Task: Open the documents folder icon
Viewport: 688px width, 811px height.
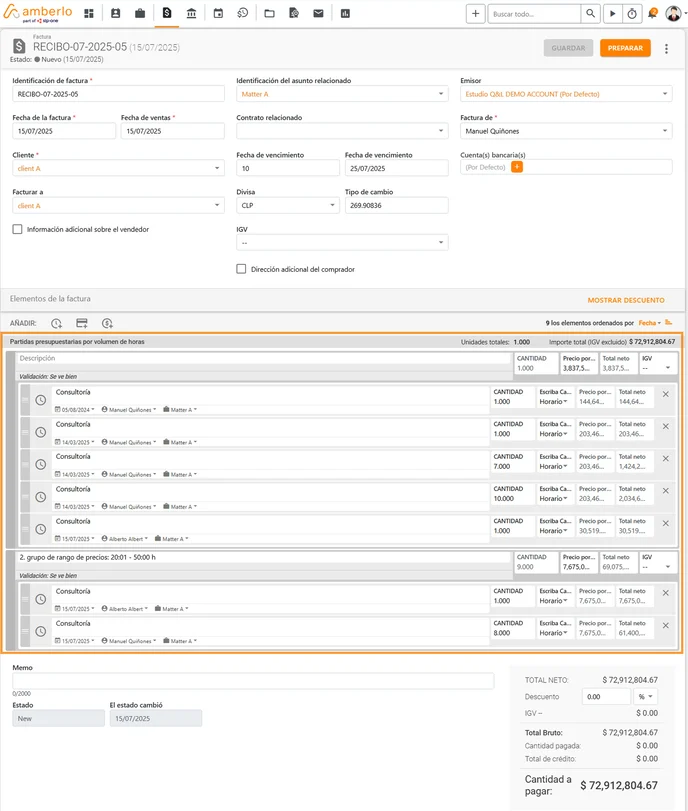Action: (x=270, y=13)
